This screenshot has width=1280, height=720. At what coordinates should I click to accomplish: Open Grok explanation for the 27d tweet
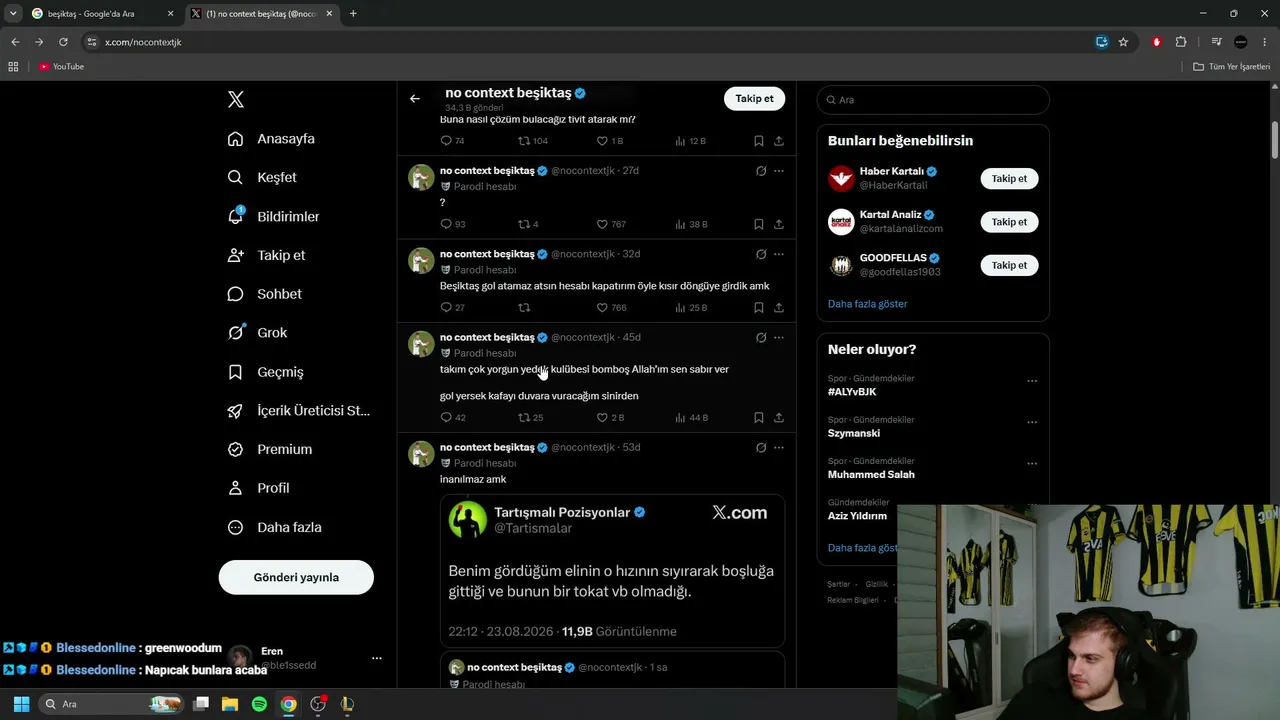[761, 171]
